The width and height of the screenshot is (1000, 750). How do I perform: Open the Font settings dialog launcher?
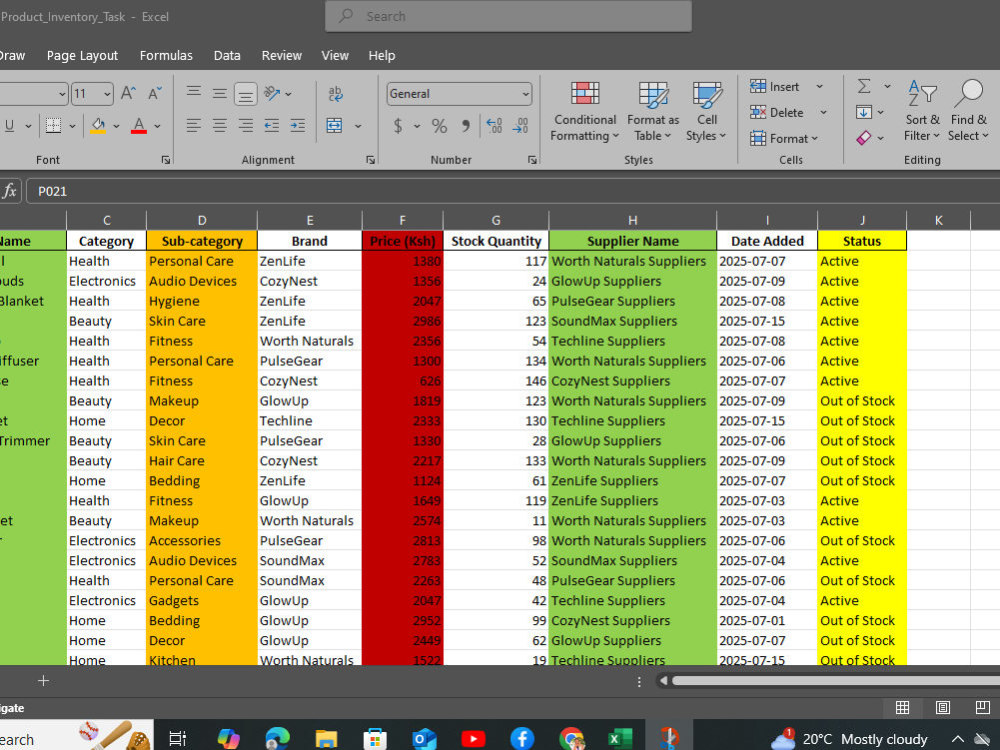click(x=166, y=160)
